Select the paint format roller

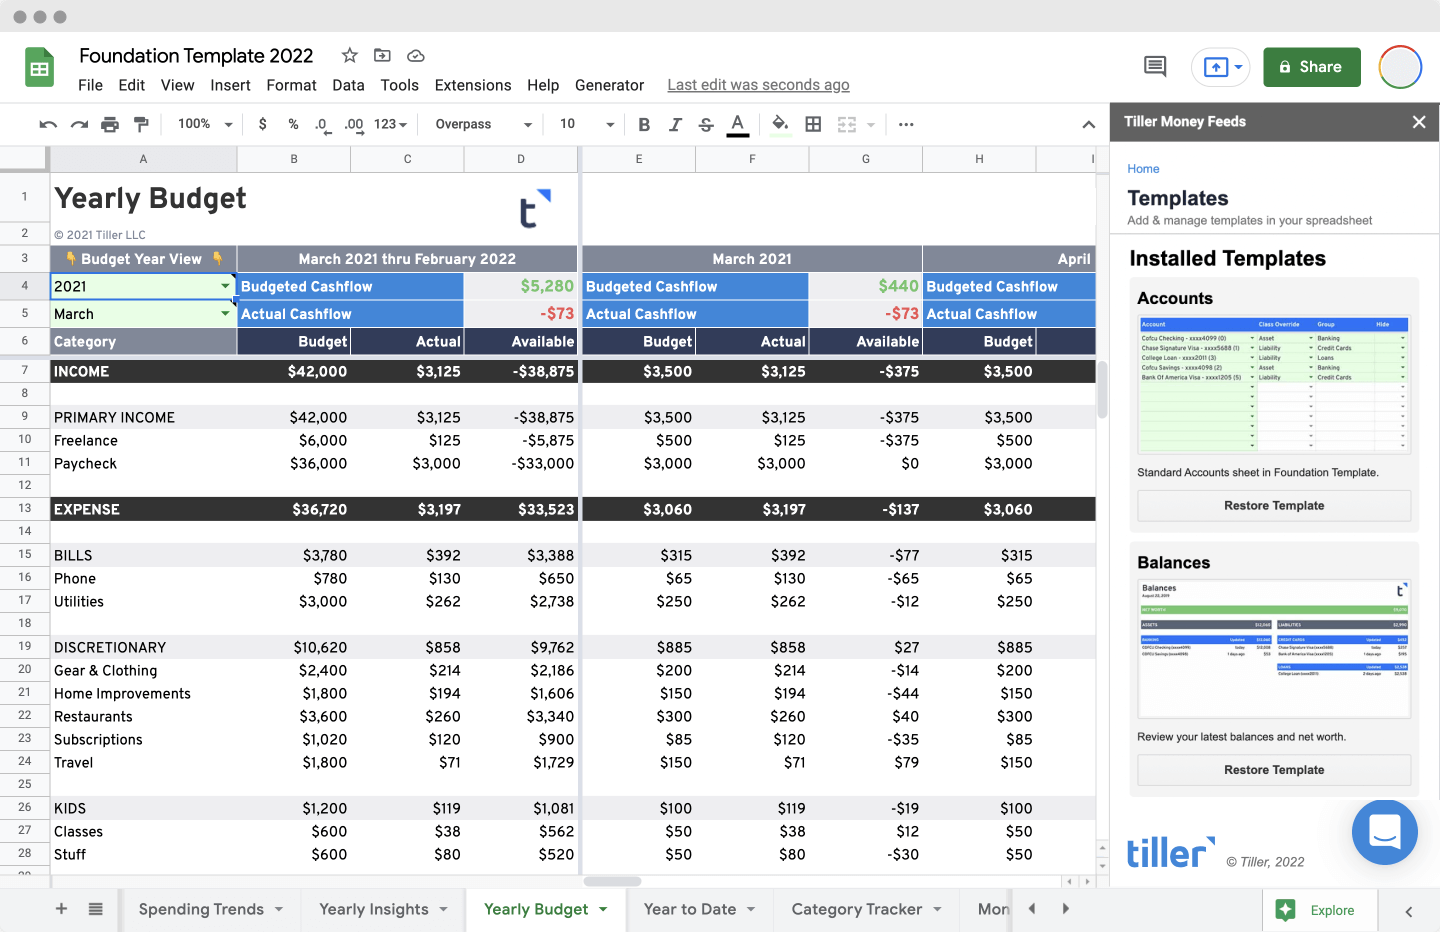tap(141, 125)
